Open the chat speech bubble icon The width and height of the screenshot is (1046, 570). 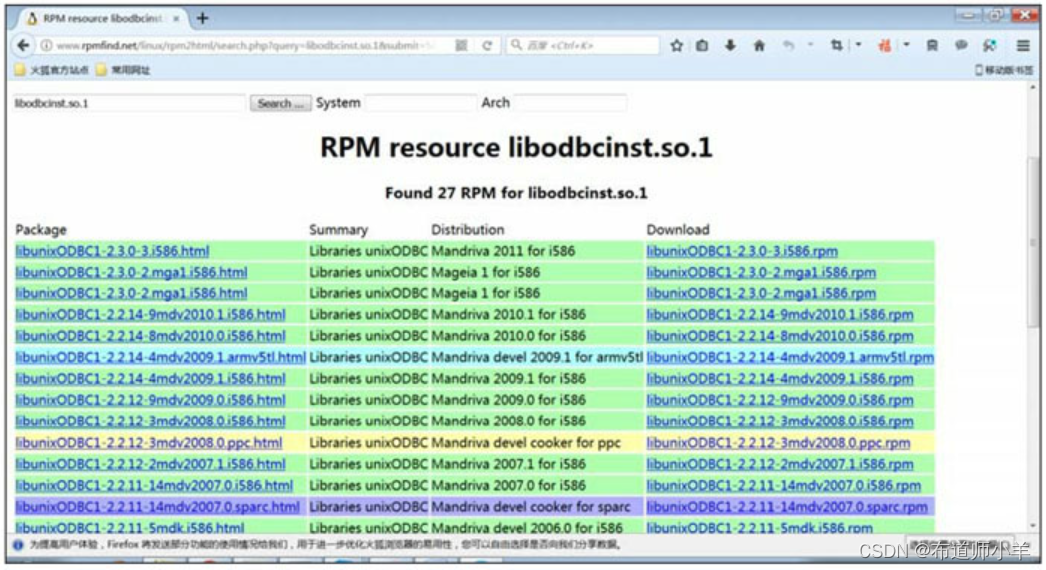[961, 45]
